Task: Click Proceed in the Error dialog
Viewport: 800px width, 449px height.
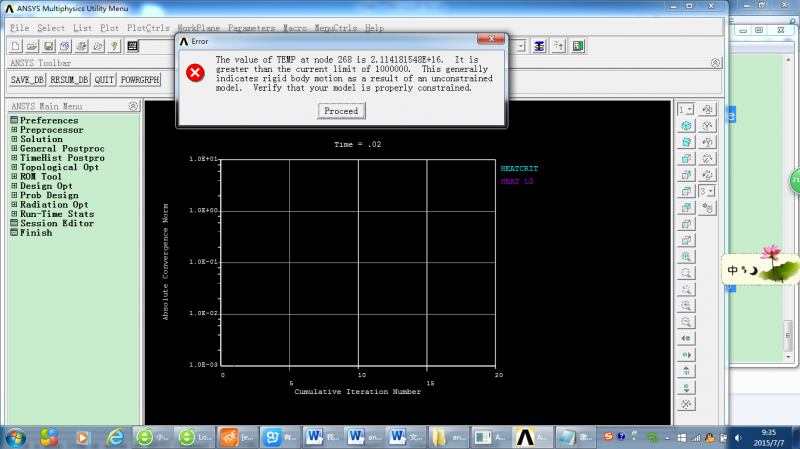Action: (x=341, y=111)
